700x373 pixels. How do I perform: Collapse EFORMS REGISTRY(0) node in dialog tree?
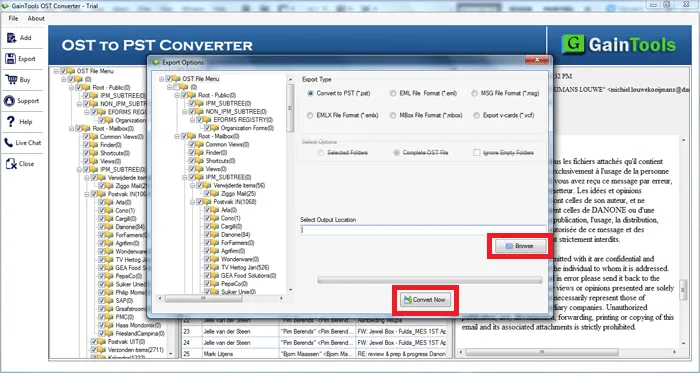point(192,120)
